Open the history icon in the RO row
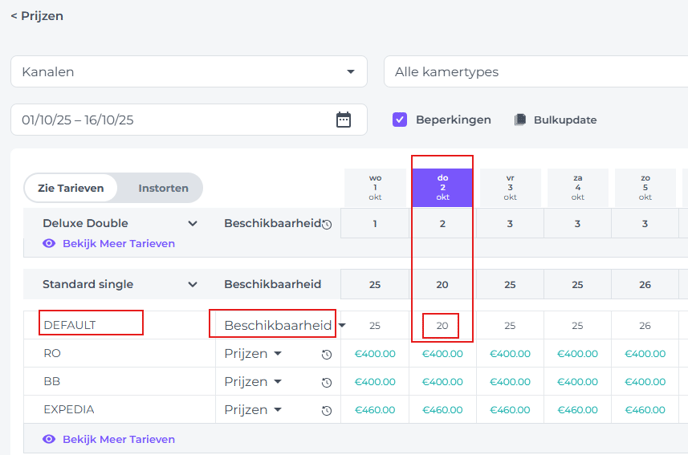Image resolution: width=688 pixels, height=455 pixels. (327, 354)
